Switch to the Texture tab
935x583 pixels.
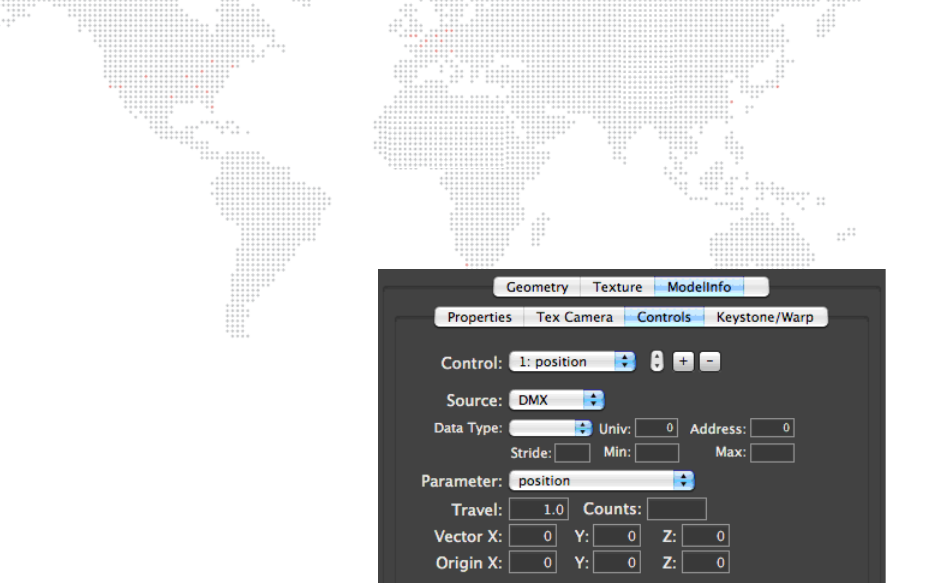617,287
